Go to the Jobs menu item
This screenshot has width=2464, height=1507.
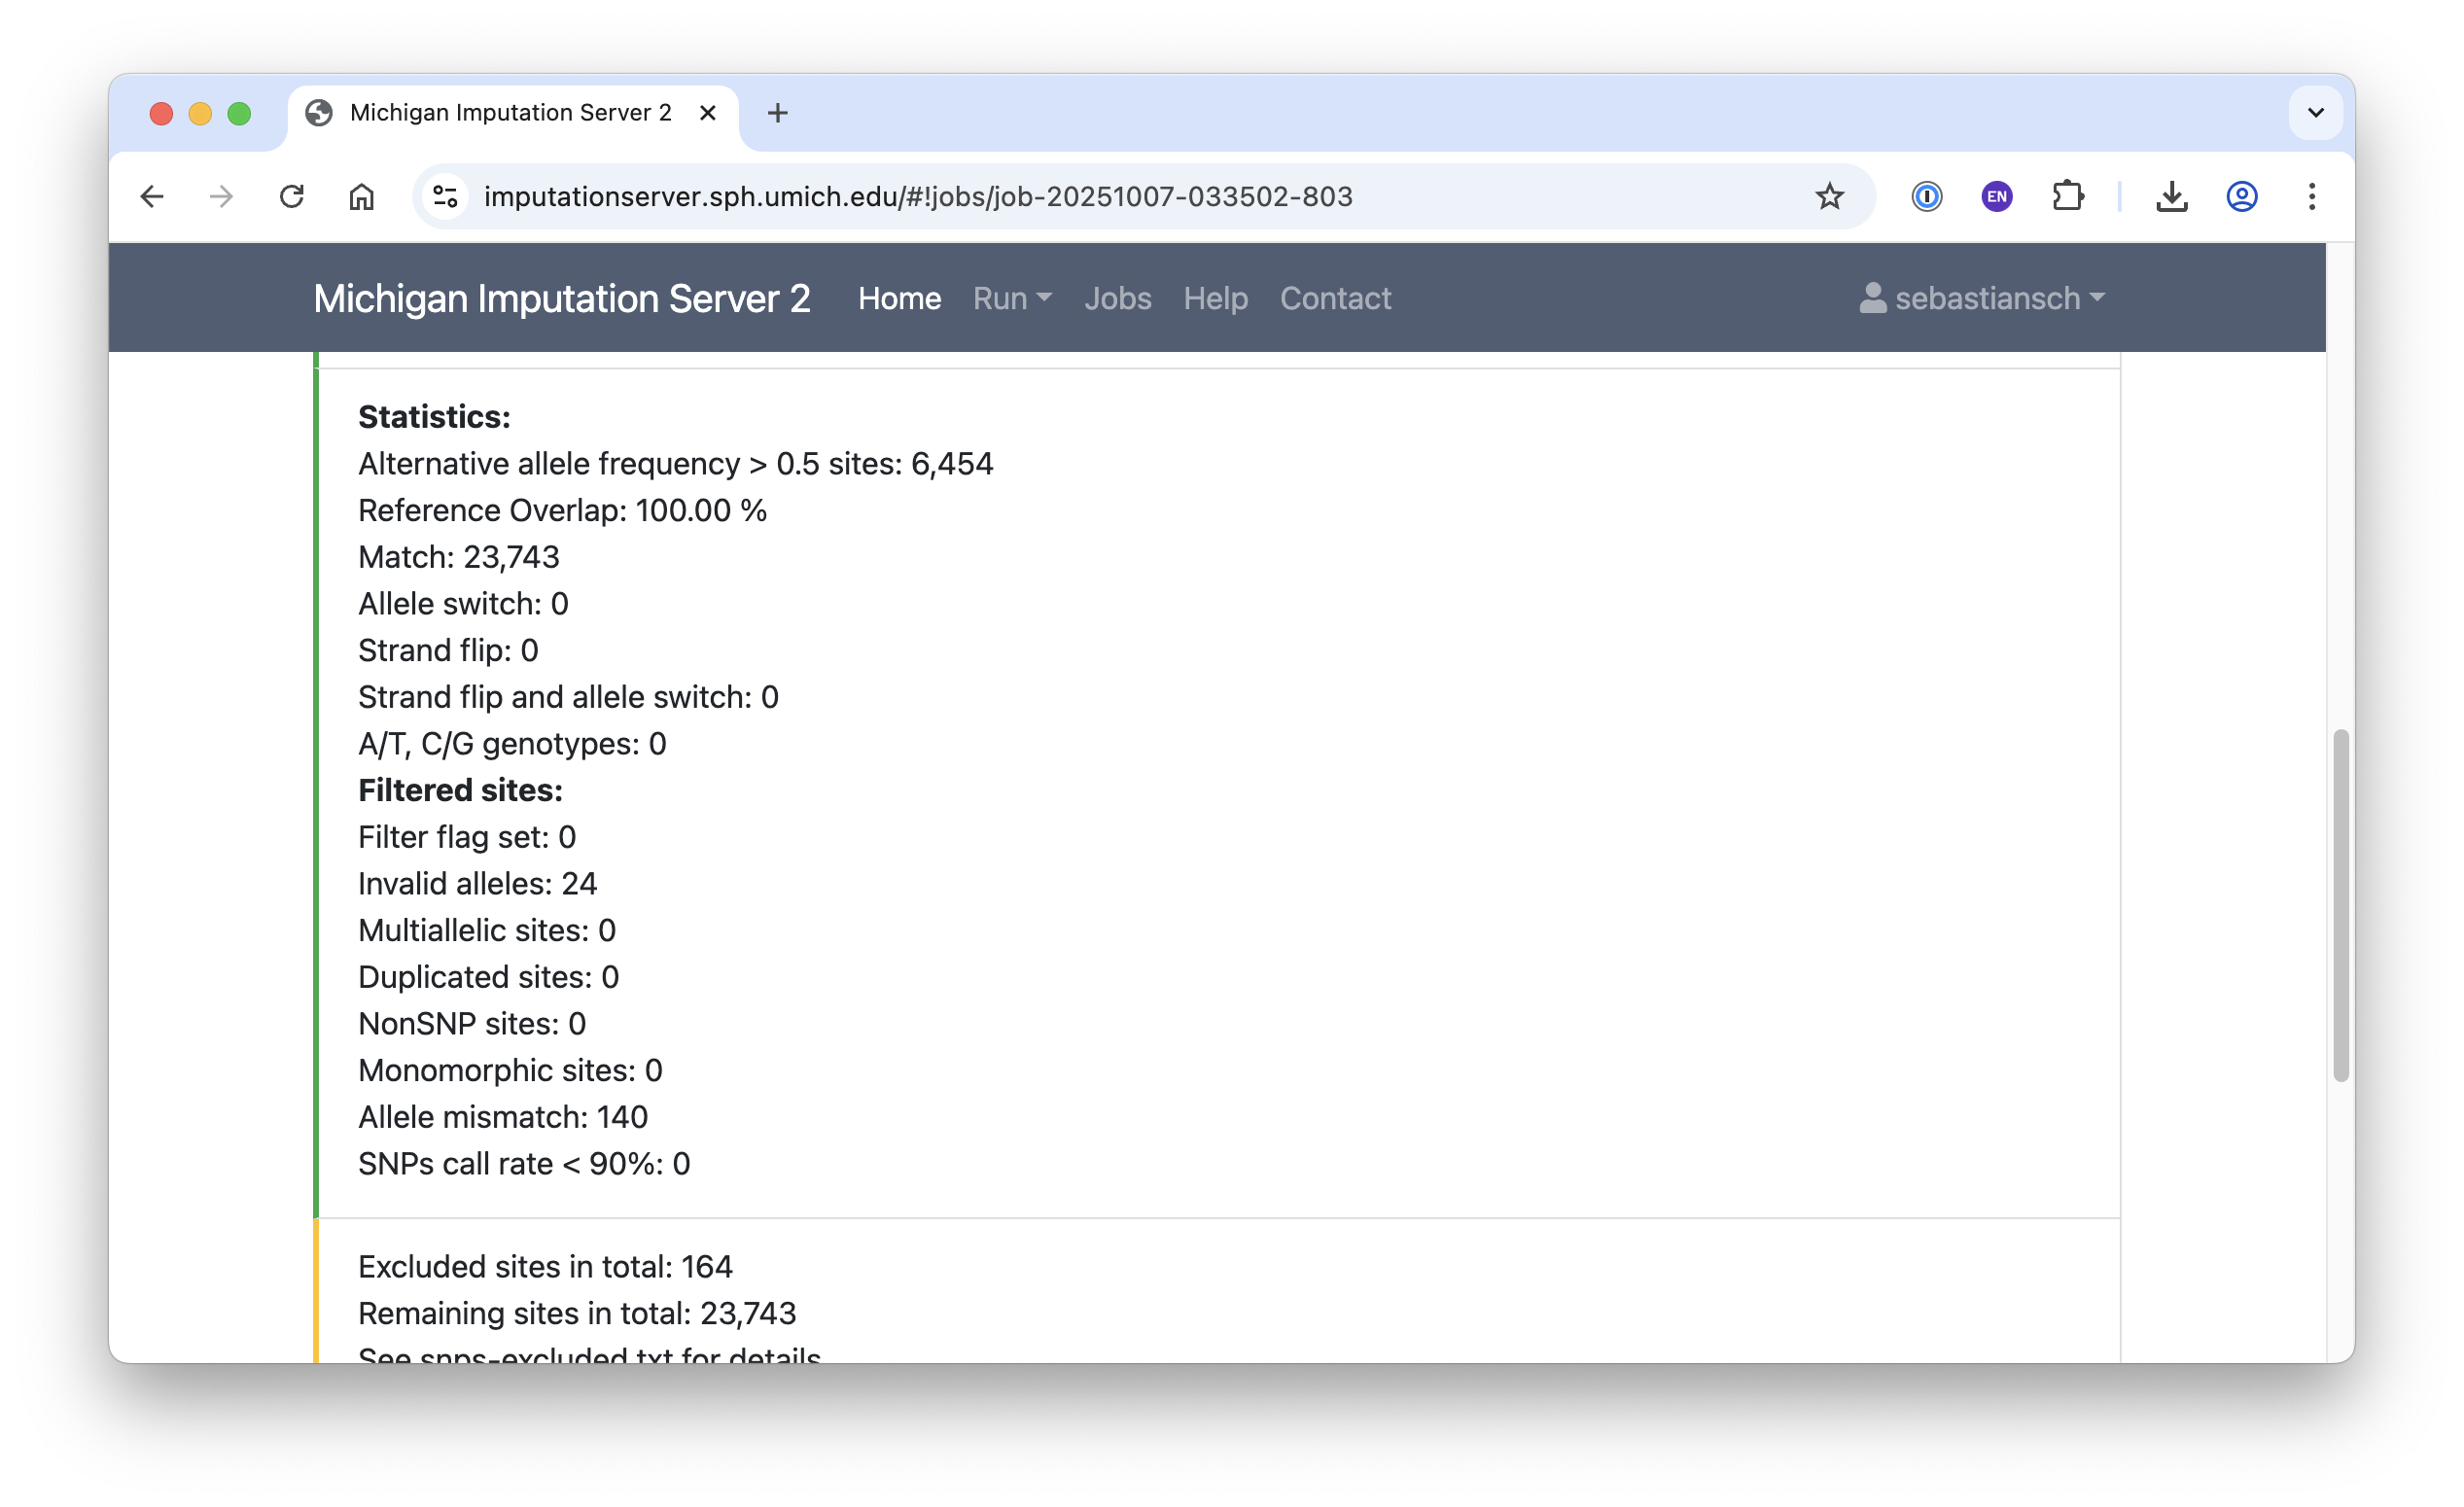point(1117,298)
